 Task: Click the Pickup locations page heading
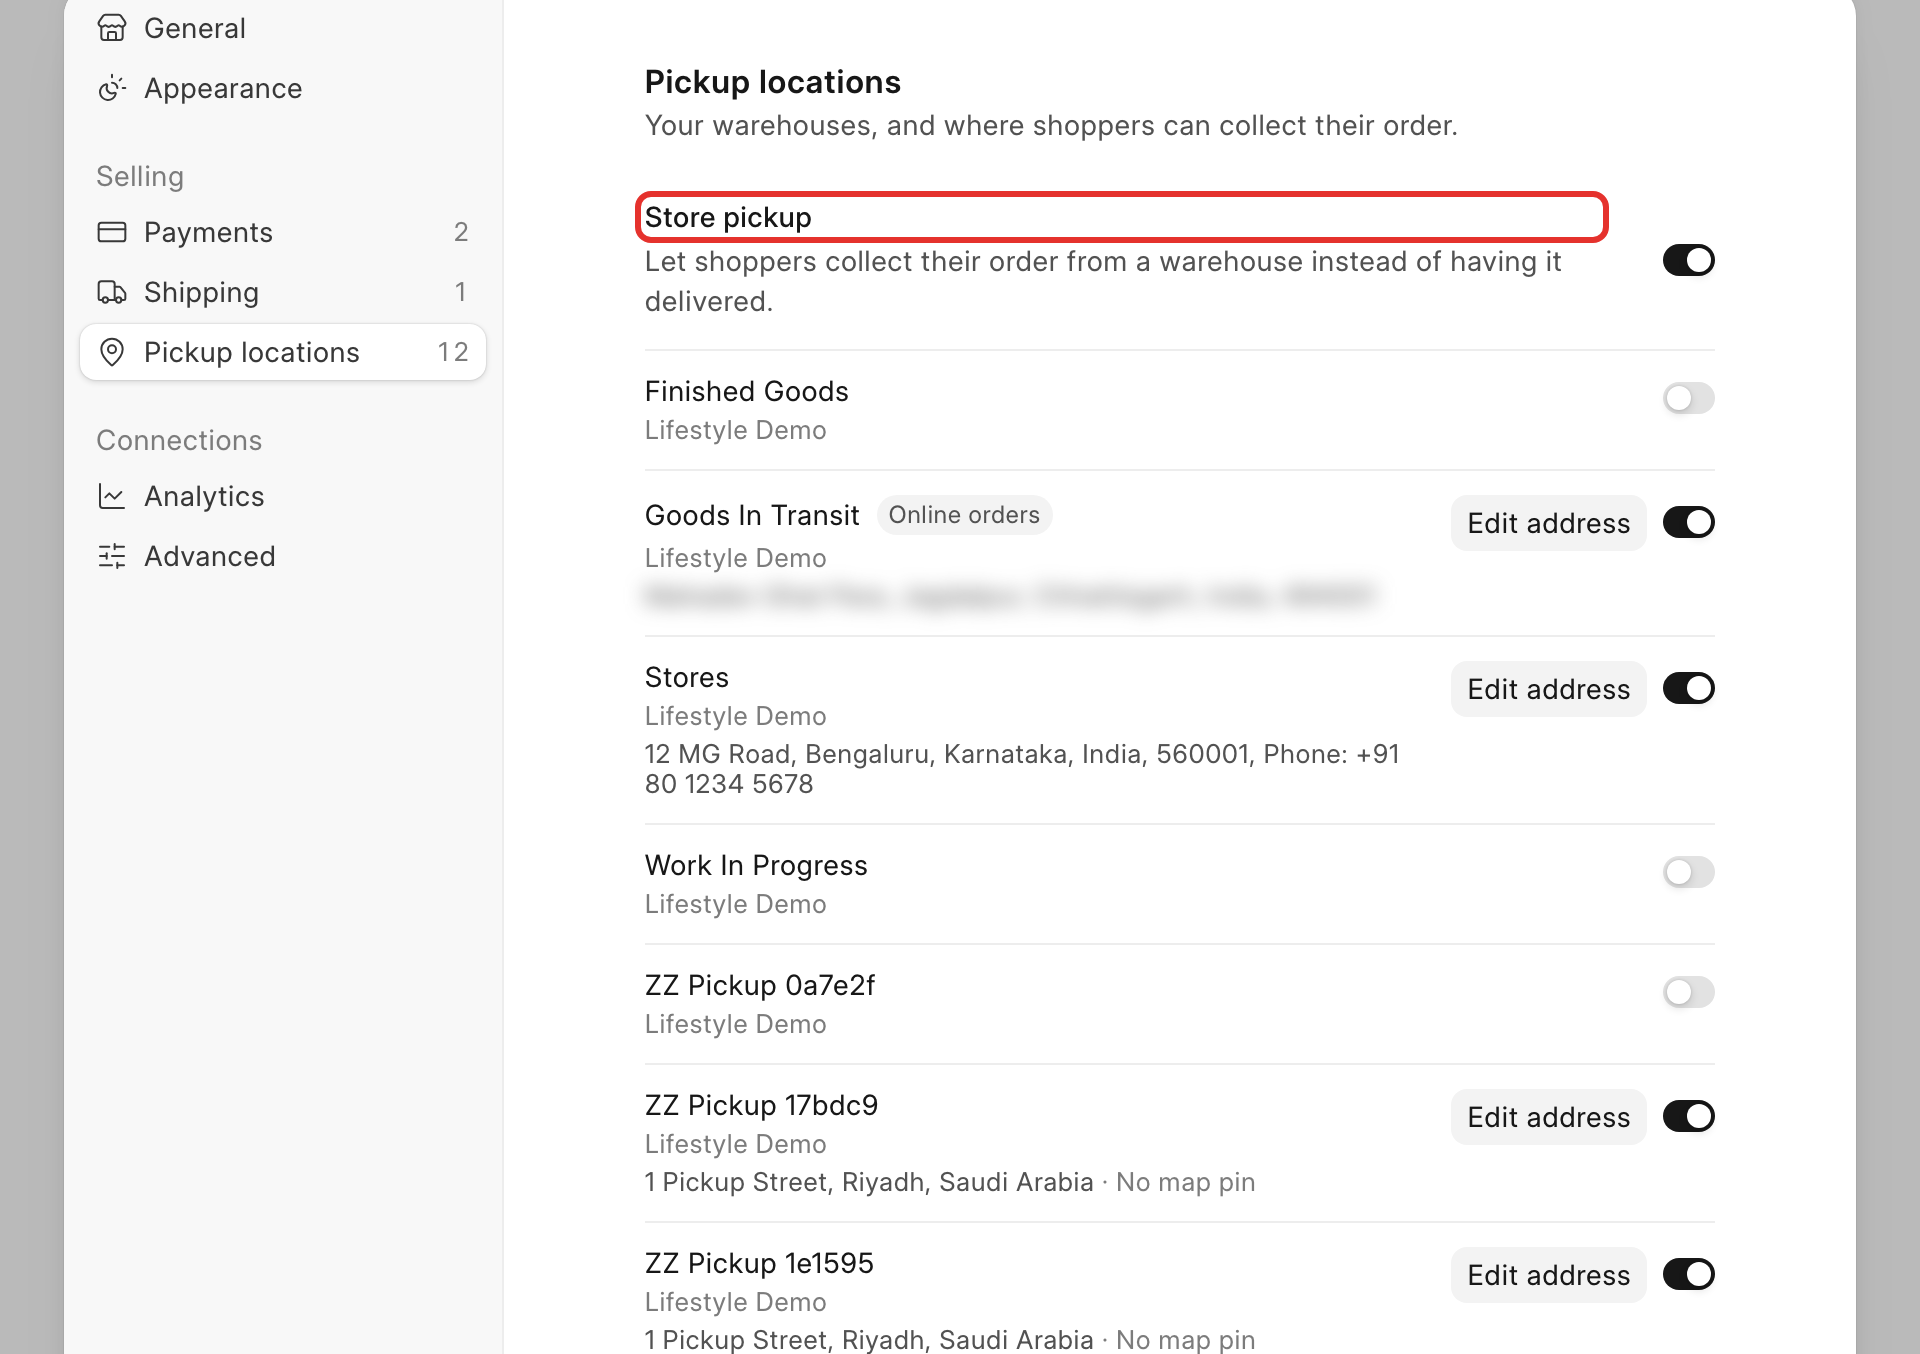click(x=772, y=82)
